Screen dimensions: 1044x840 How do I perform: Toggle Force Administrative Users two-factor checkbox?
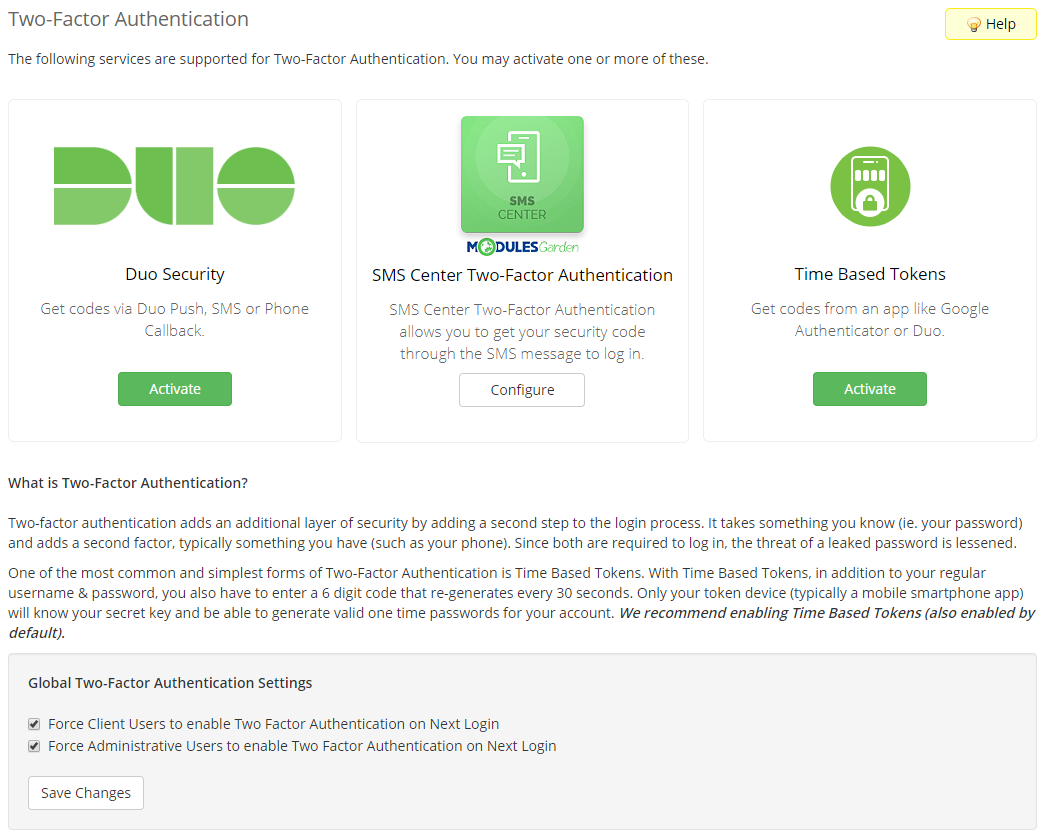pyautogui.click(x=34, y=746)
